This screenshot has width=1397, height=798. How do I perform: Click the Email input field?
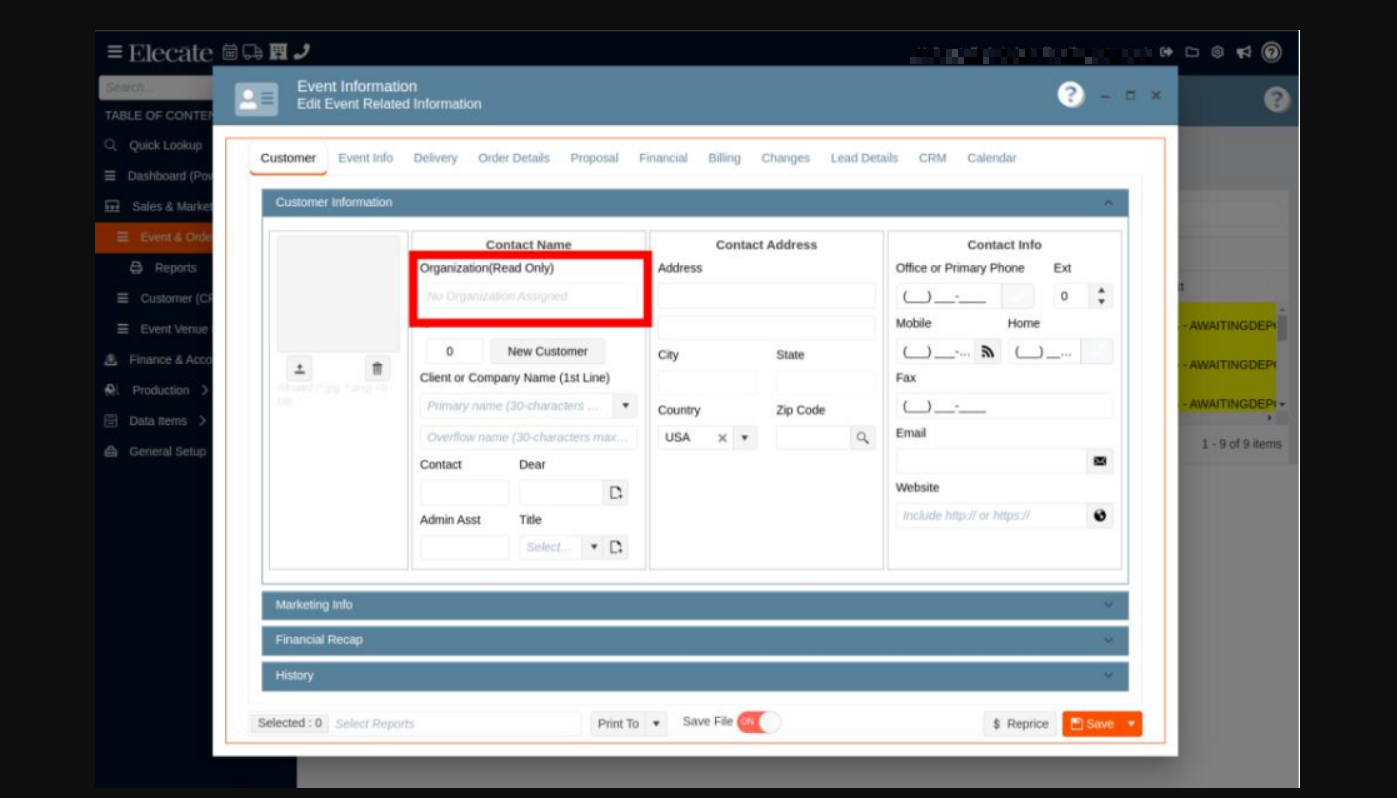pyautogui.click(x=990, y=461)
